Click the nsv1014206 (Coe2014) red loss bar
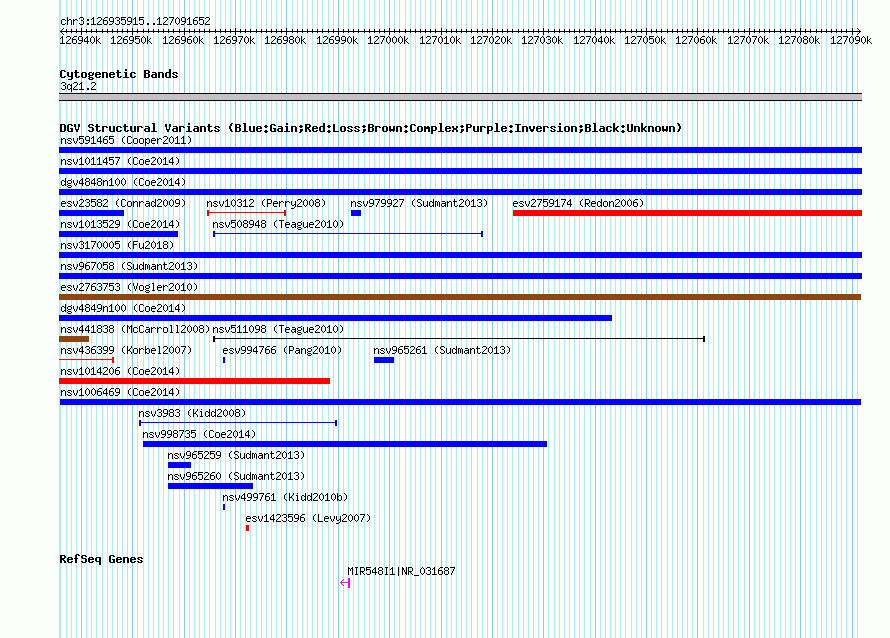 click(x=195, y=381)
